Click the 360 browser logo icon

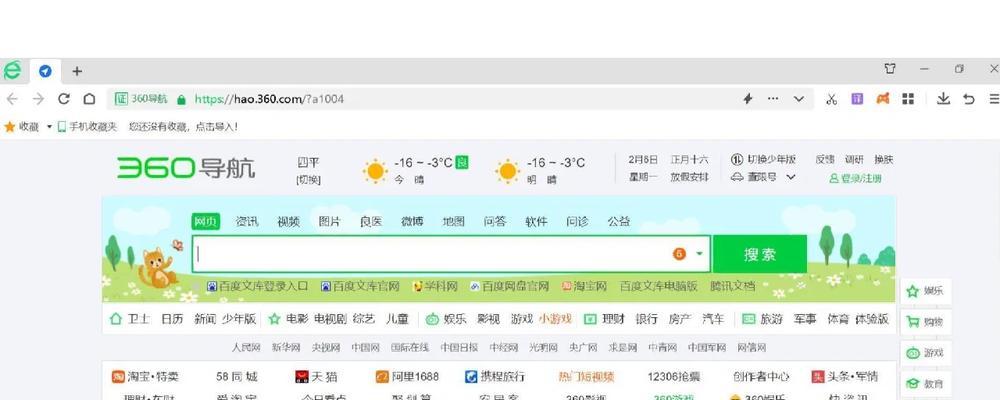pos(11,70)
